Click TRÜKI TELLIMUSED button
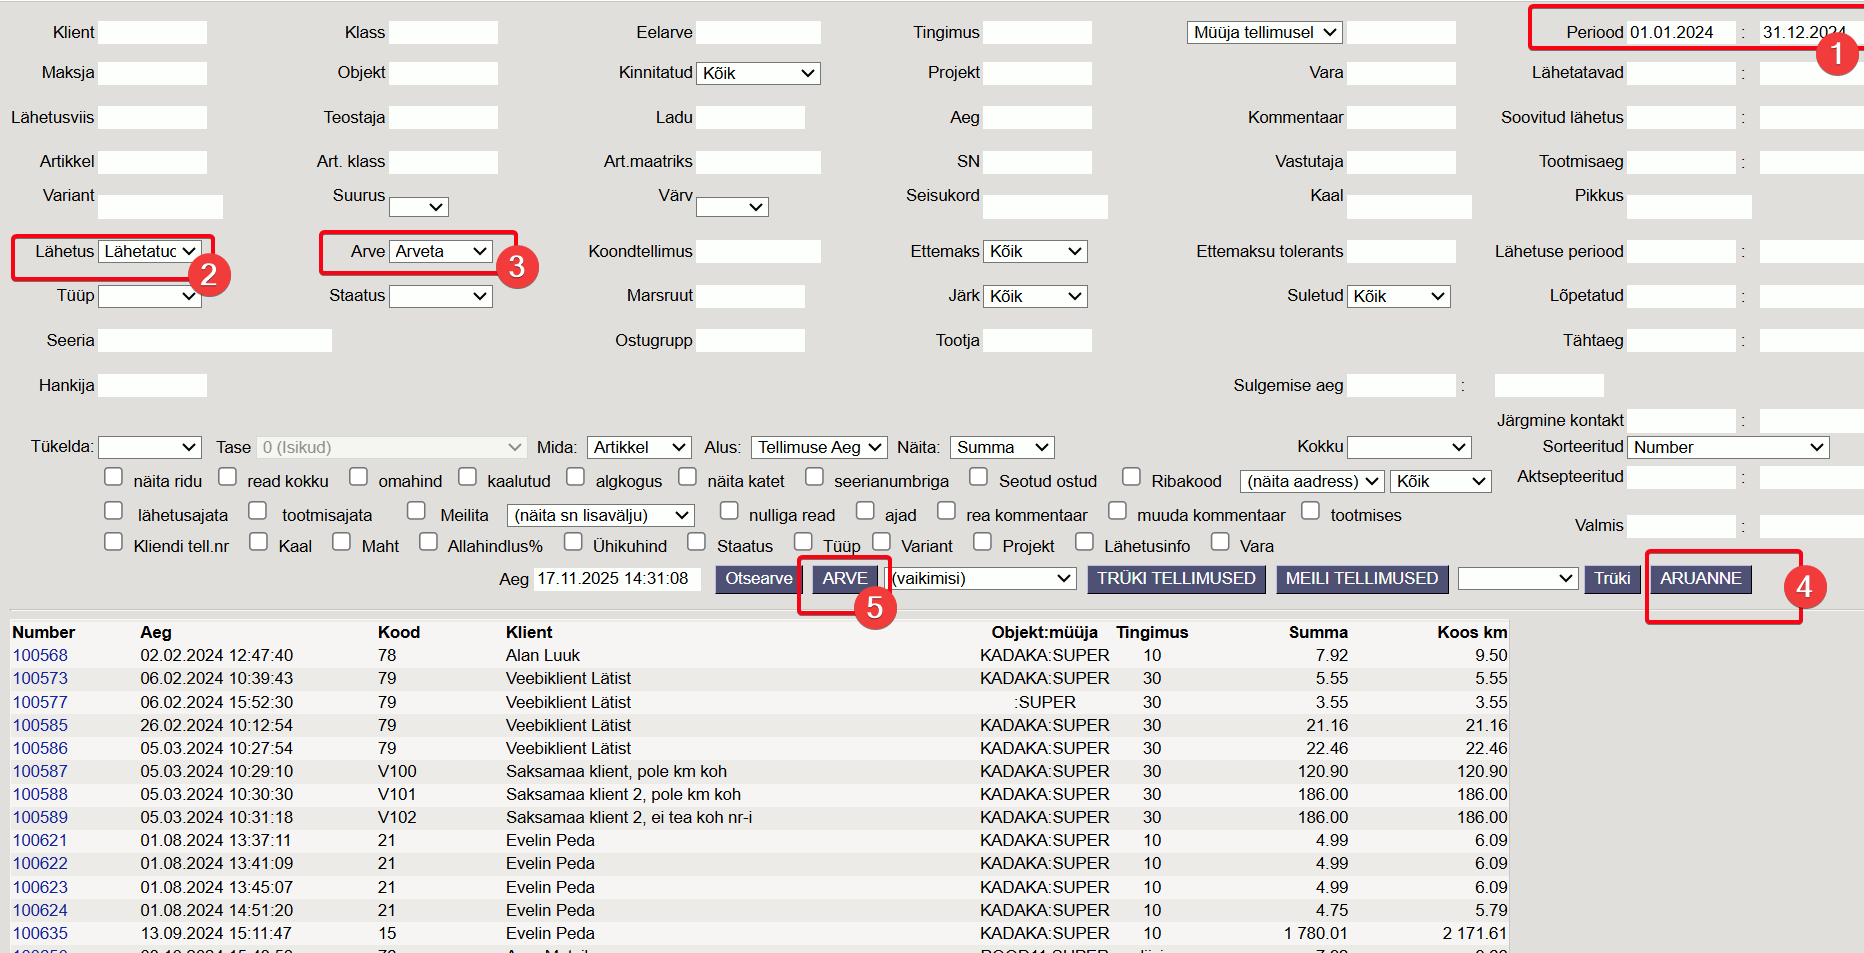 [x=1176, y=579]
